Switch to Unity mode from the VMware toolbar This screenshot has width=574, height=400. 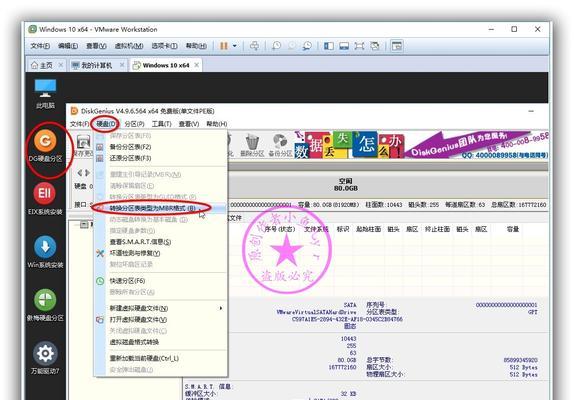coord(374,46)
